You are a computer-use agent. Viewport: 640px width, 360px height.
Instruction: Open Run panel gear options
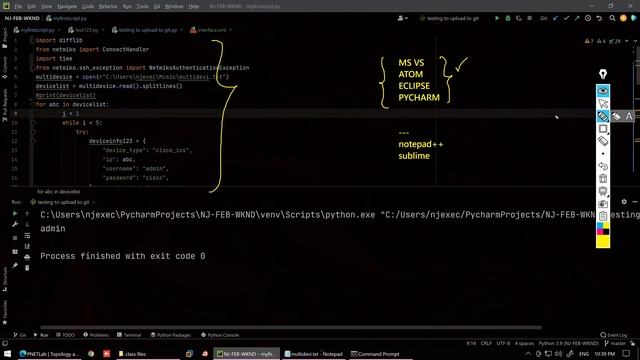click(624, 202)
